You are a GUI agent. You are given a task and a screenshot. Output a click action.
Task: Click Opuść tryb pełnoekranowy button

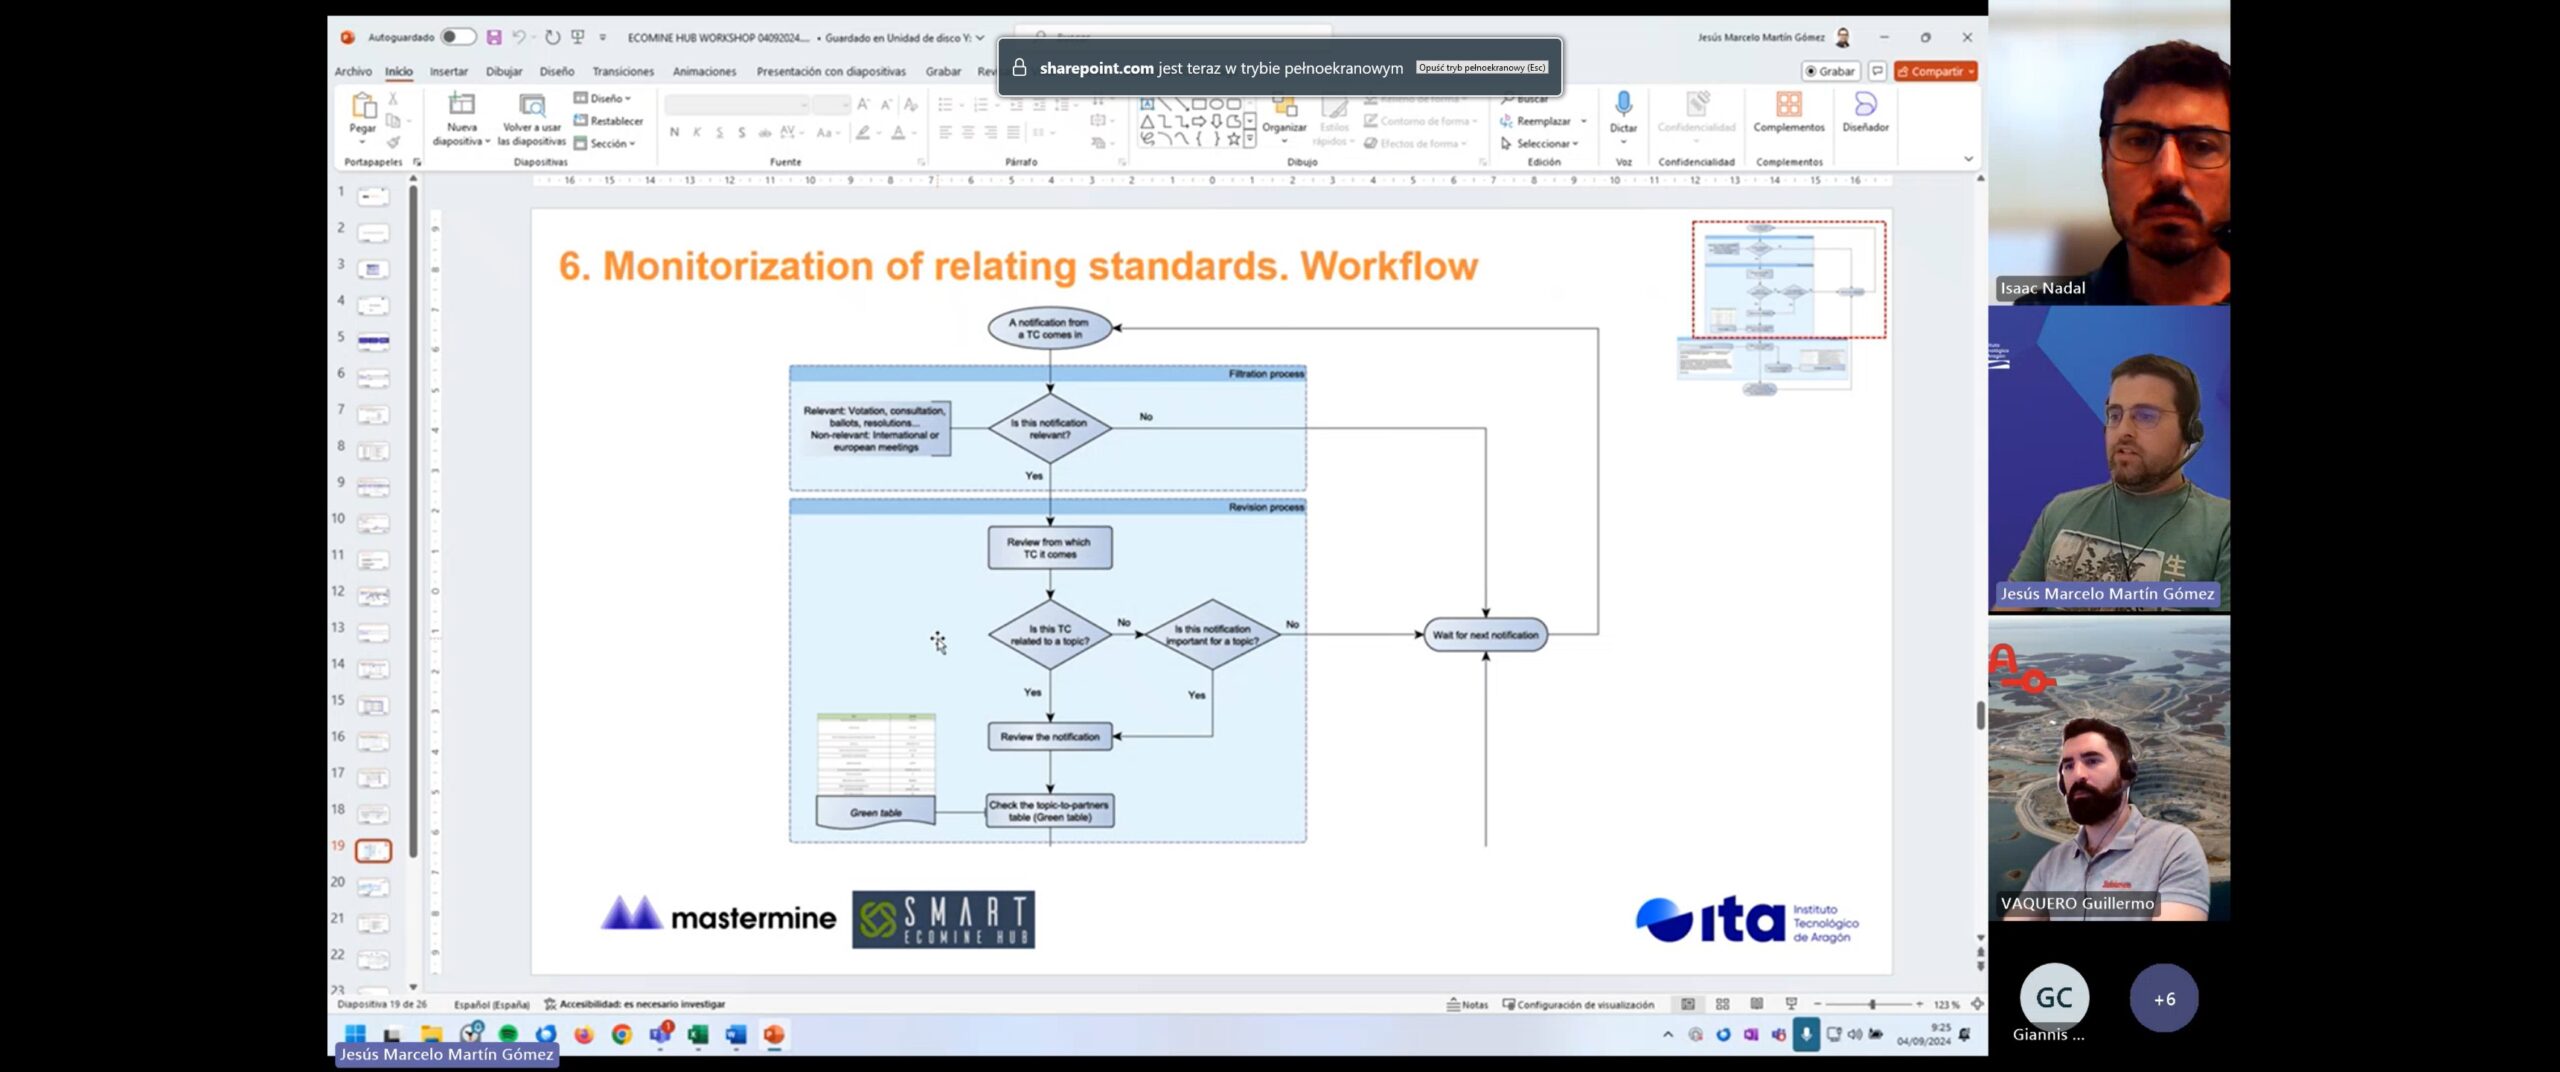(1481, 68)
